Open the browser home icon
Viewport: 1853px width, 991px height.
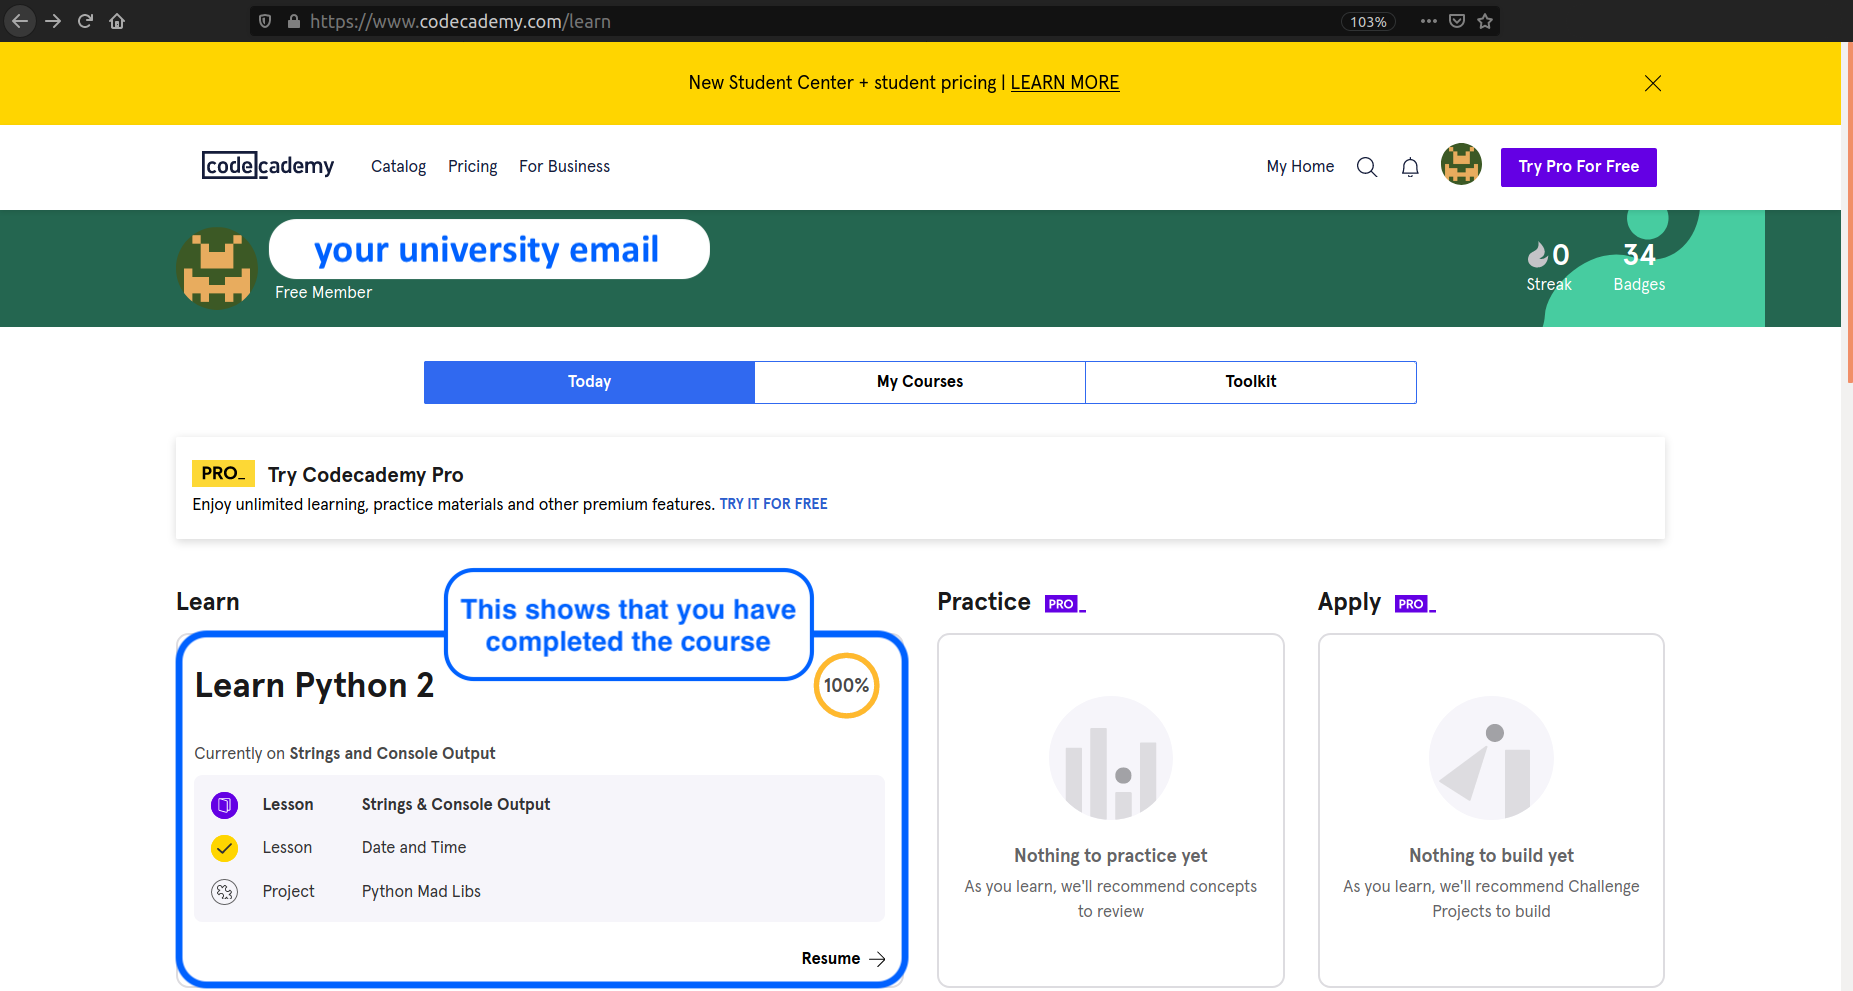tap(117, 21)
